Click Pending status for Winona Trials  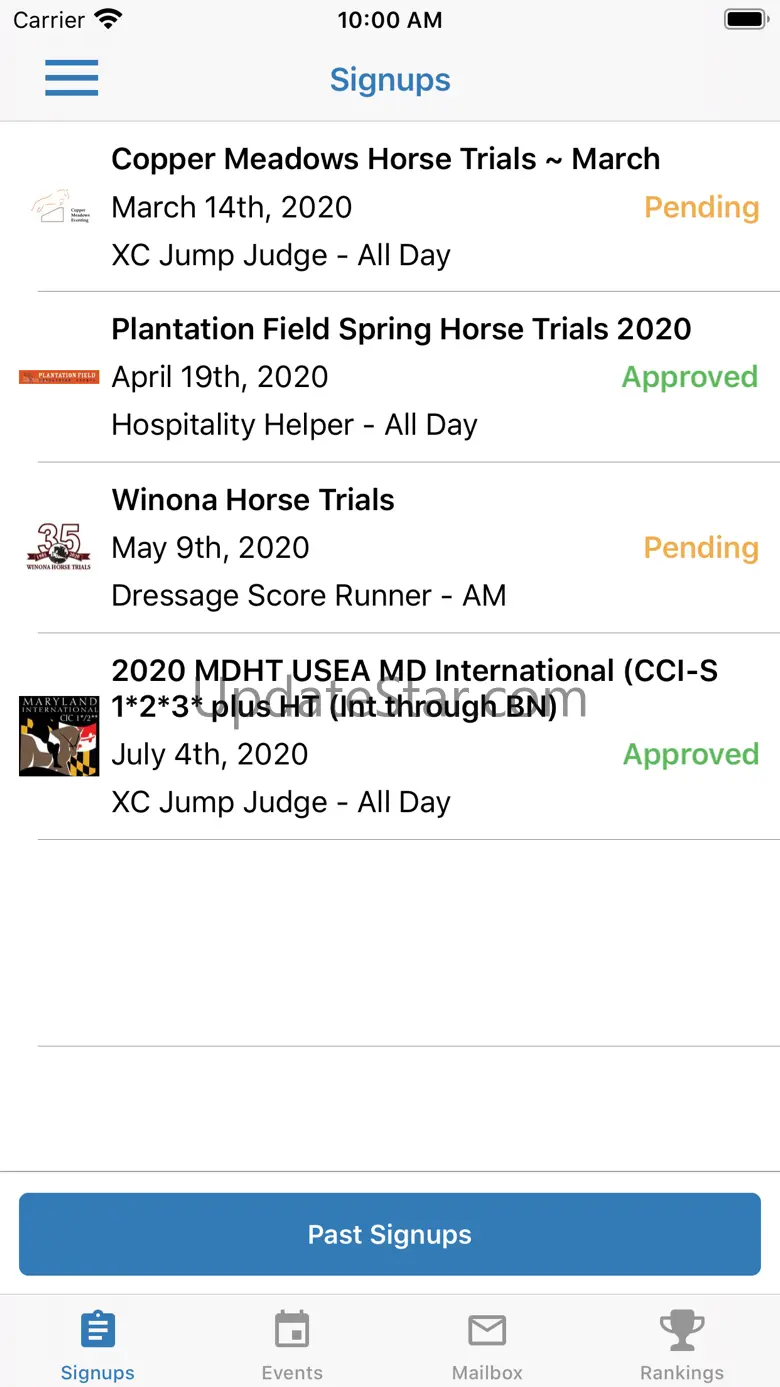point(701,547)
